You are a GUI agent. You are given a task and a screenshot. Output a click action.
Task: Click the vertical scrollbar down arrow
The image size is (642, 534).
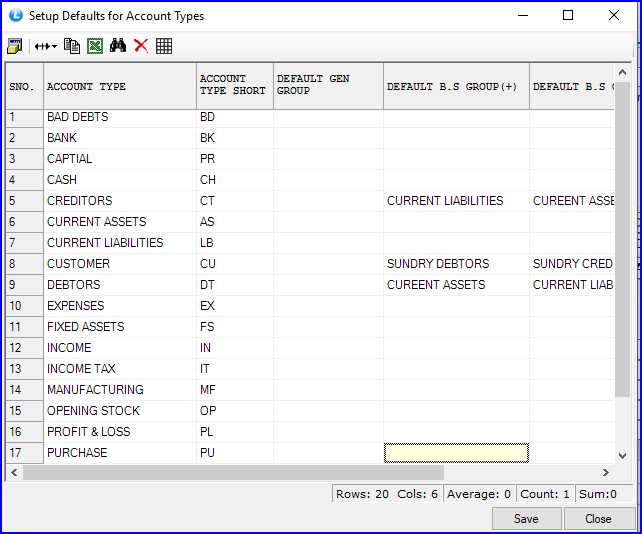[x=622, y=455]
